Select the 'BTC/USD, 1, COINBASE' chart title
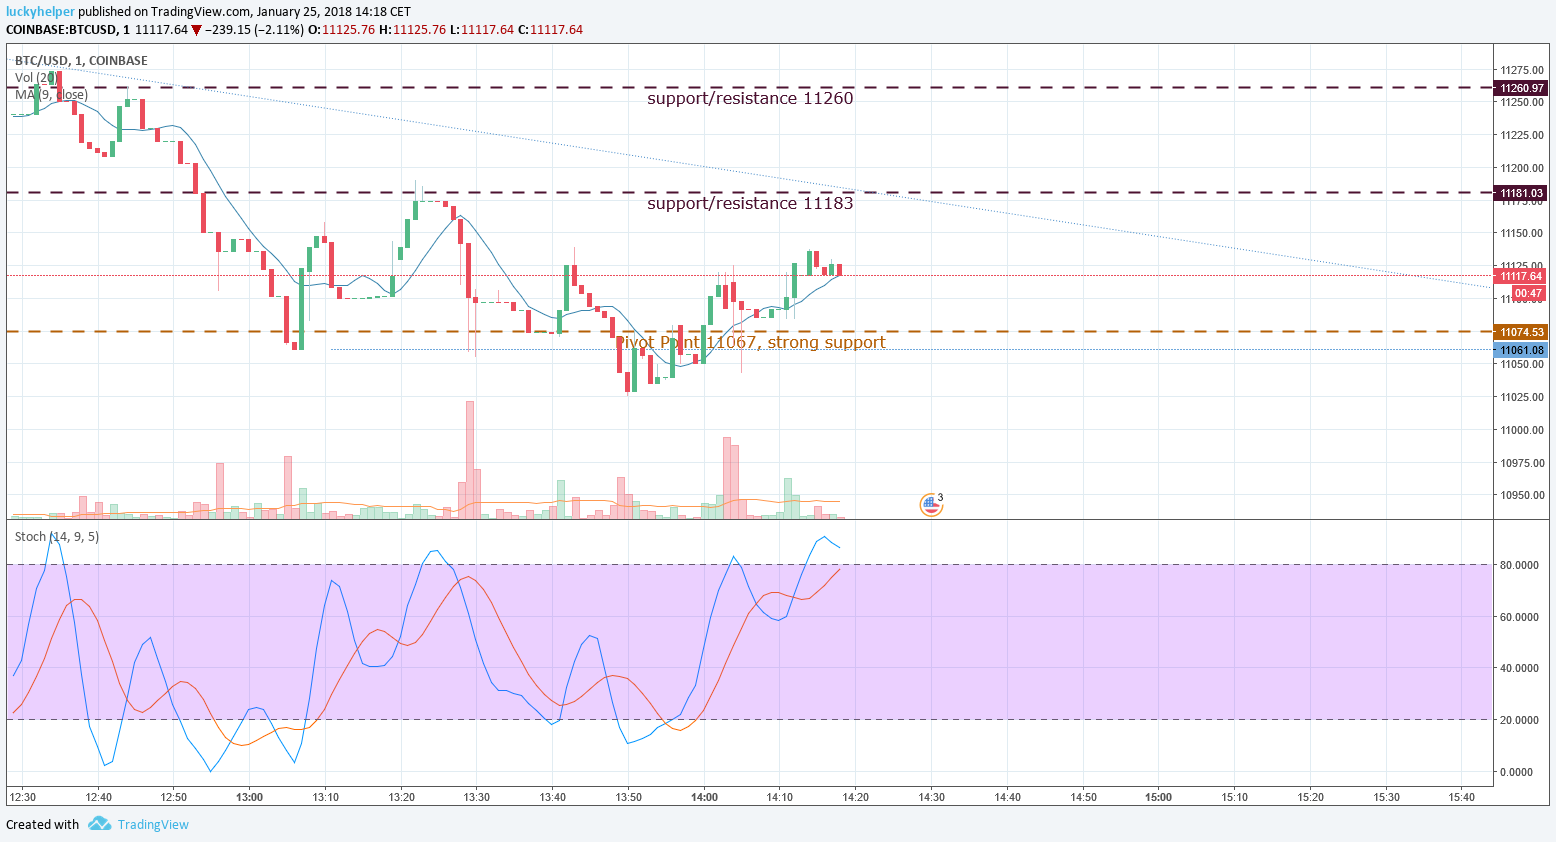Image resolution: width=1556 pixels, height=842 pixels. pos(81,60)
